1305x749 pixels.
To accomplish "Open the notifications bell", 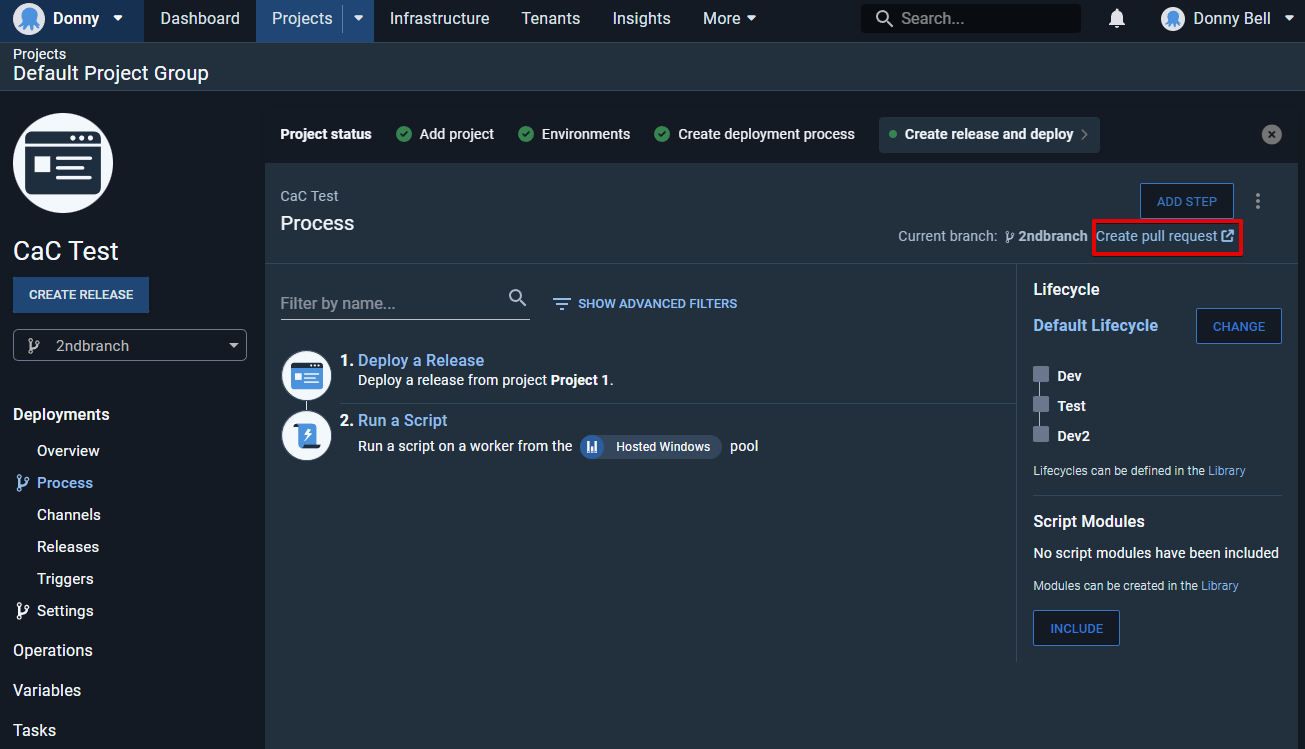I will (x=1117, y=17).
